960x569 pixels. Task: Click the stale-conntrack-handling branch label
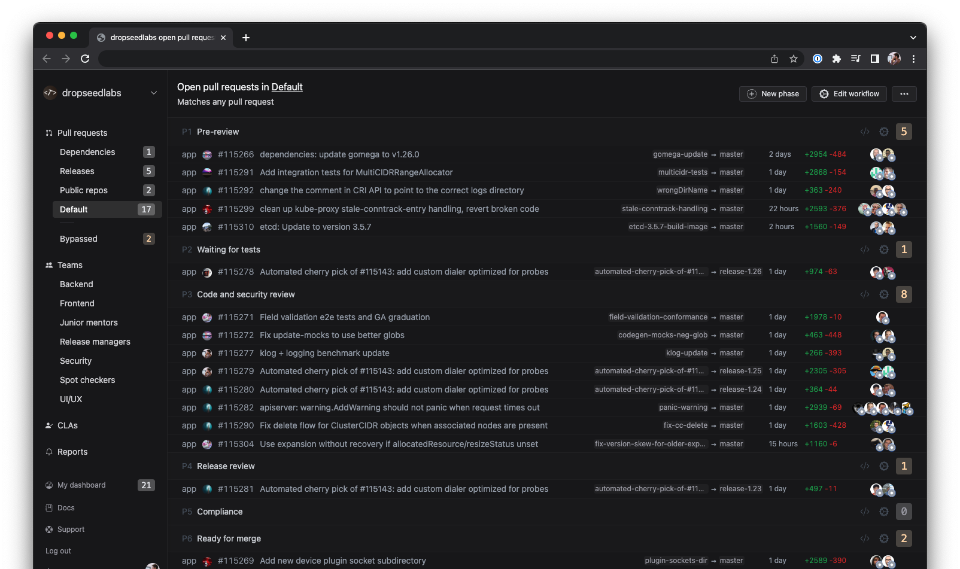[x=664, y=209]
